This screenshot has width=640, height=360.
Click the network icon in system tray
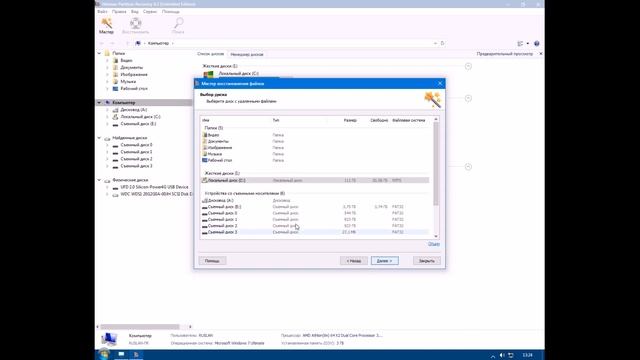pyautogui.click(x=511, y=356)
